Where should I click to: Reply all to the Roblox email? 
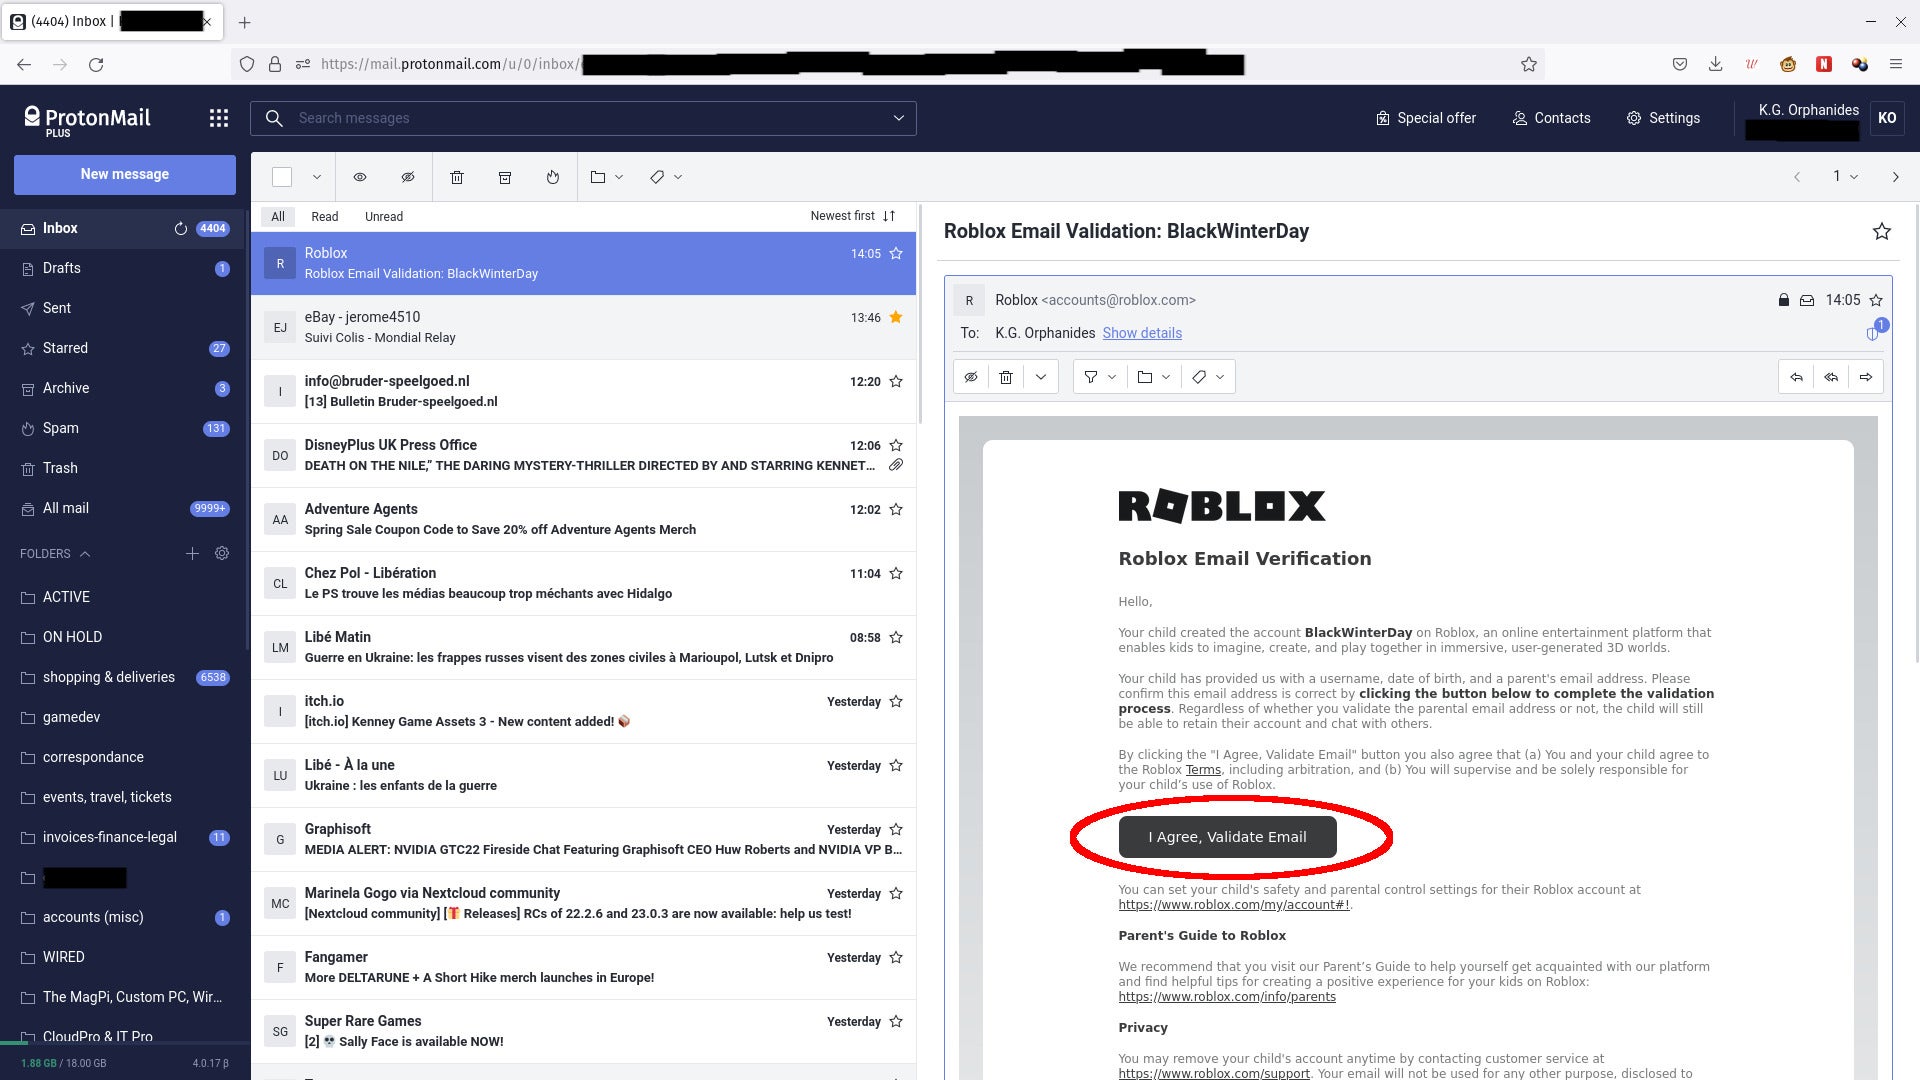[1831, 377]
